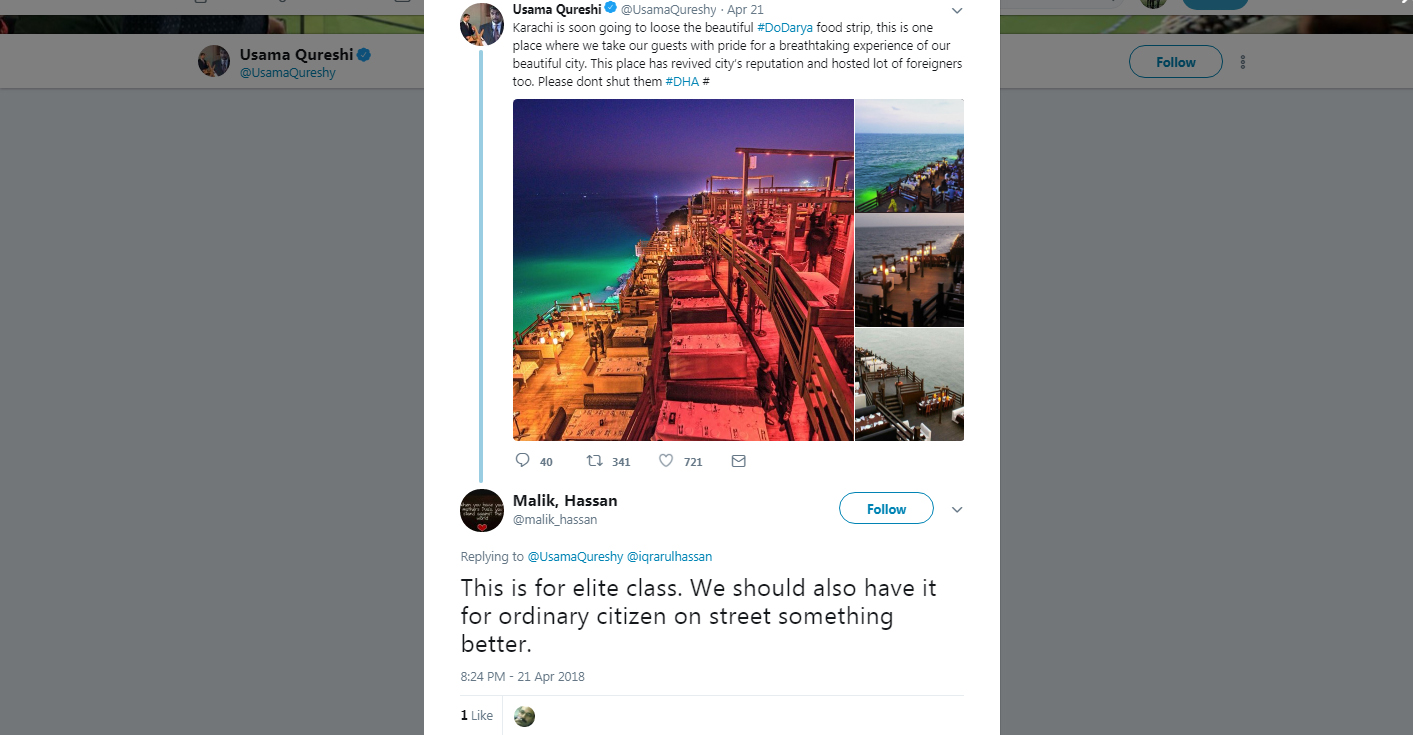Retweet the DoDarya food strip tweet

(x=595, y=461)
